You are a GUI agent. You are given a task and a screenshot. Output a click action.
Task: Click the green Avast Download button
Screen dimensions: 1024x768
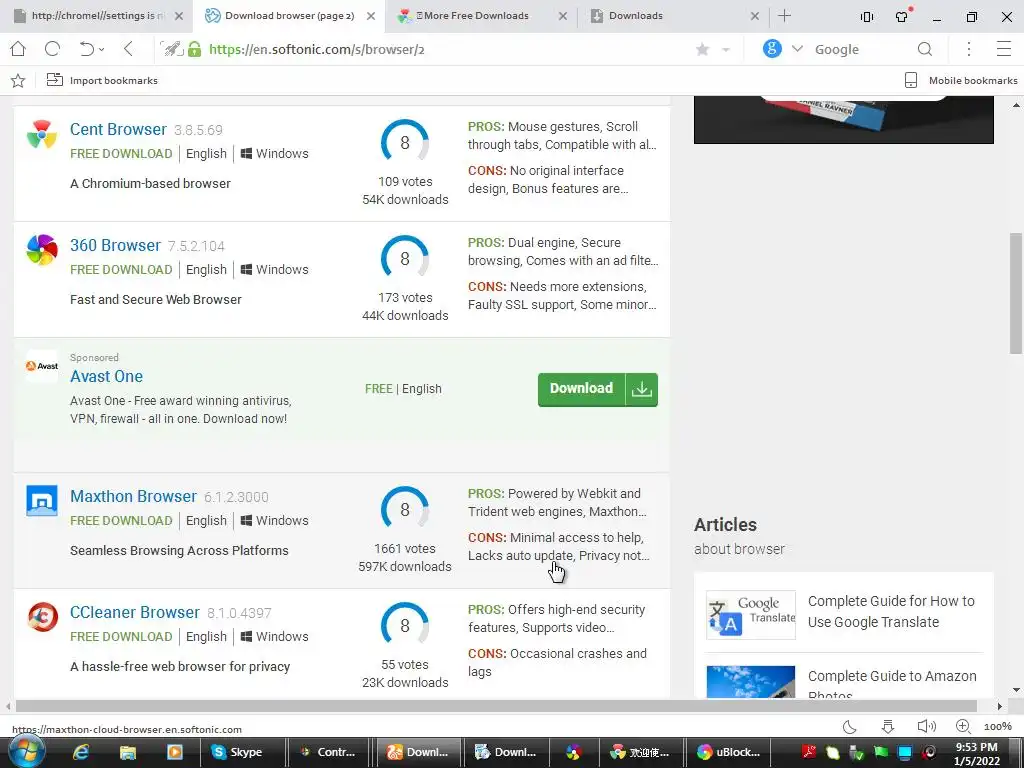598,389
